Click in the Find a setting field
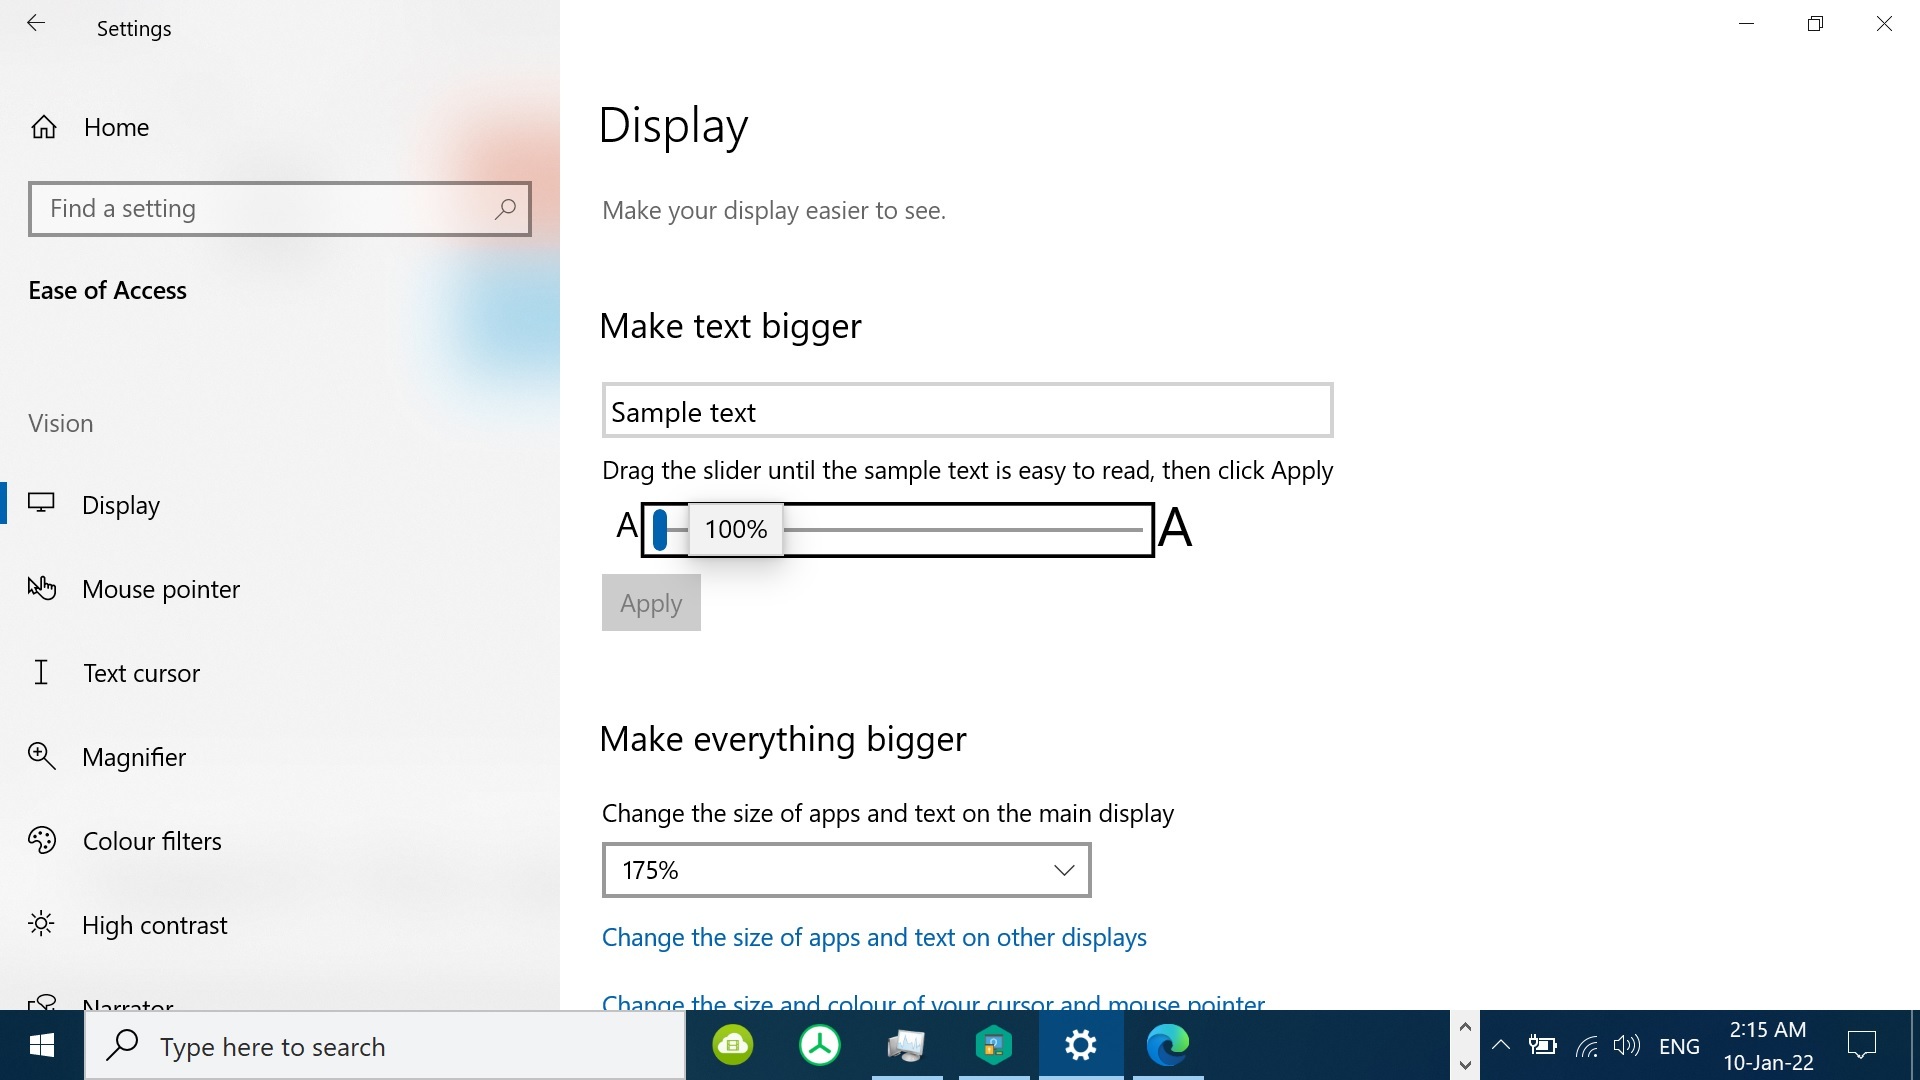Viewport: 1920px width, 1080px height. [x=260, y=209]
